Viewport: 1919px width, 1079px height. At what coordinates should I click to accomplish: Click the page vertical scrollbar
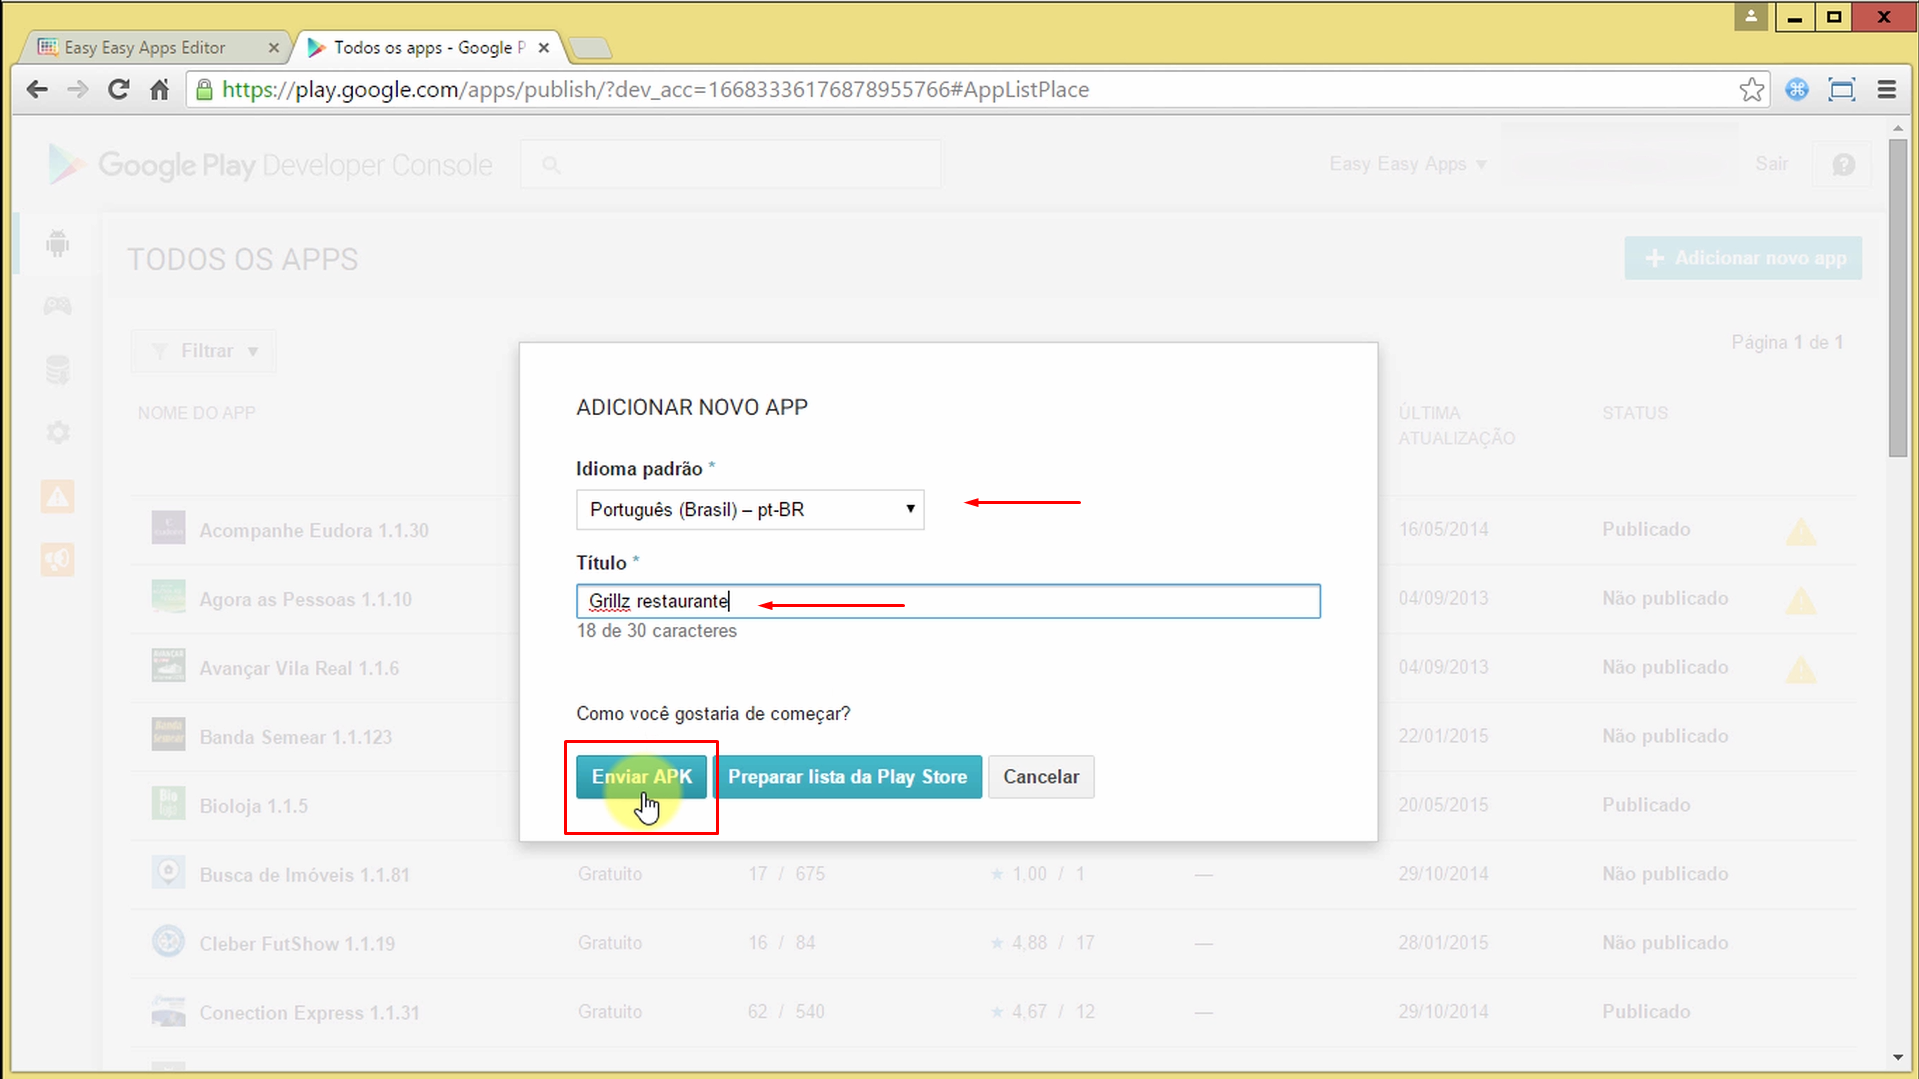click(1897, 300)
